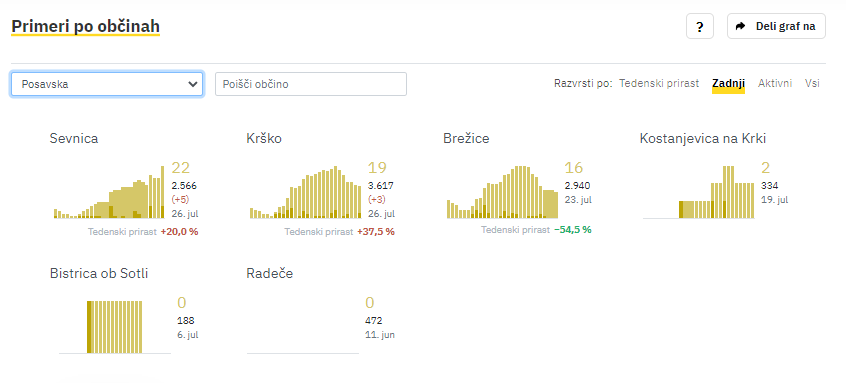Sort municipalities by Aktivni
Image resolution: width=846 pixels, height=383 pixels.
[x=775, y=83]
